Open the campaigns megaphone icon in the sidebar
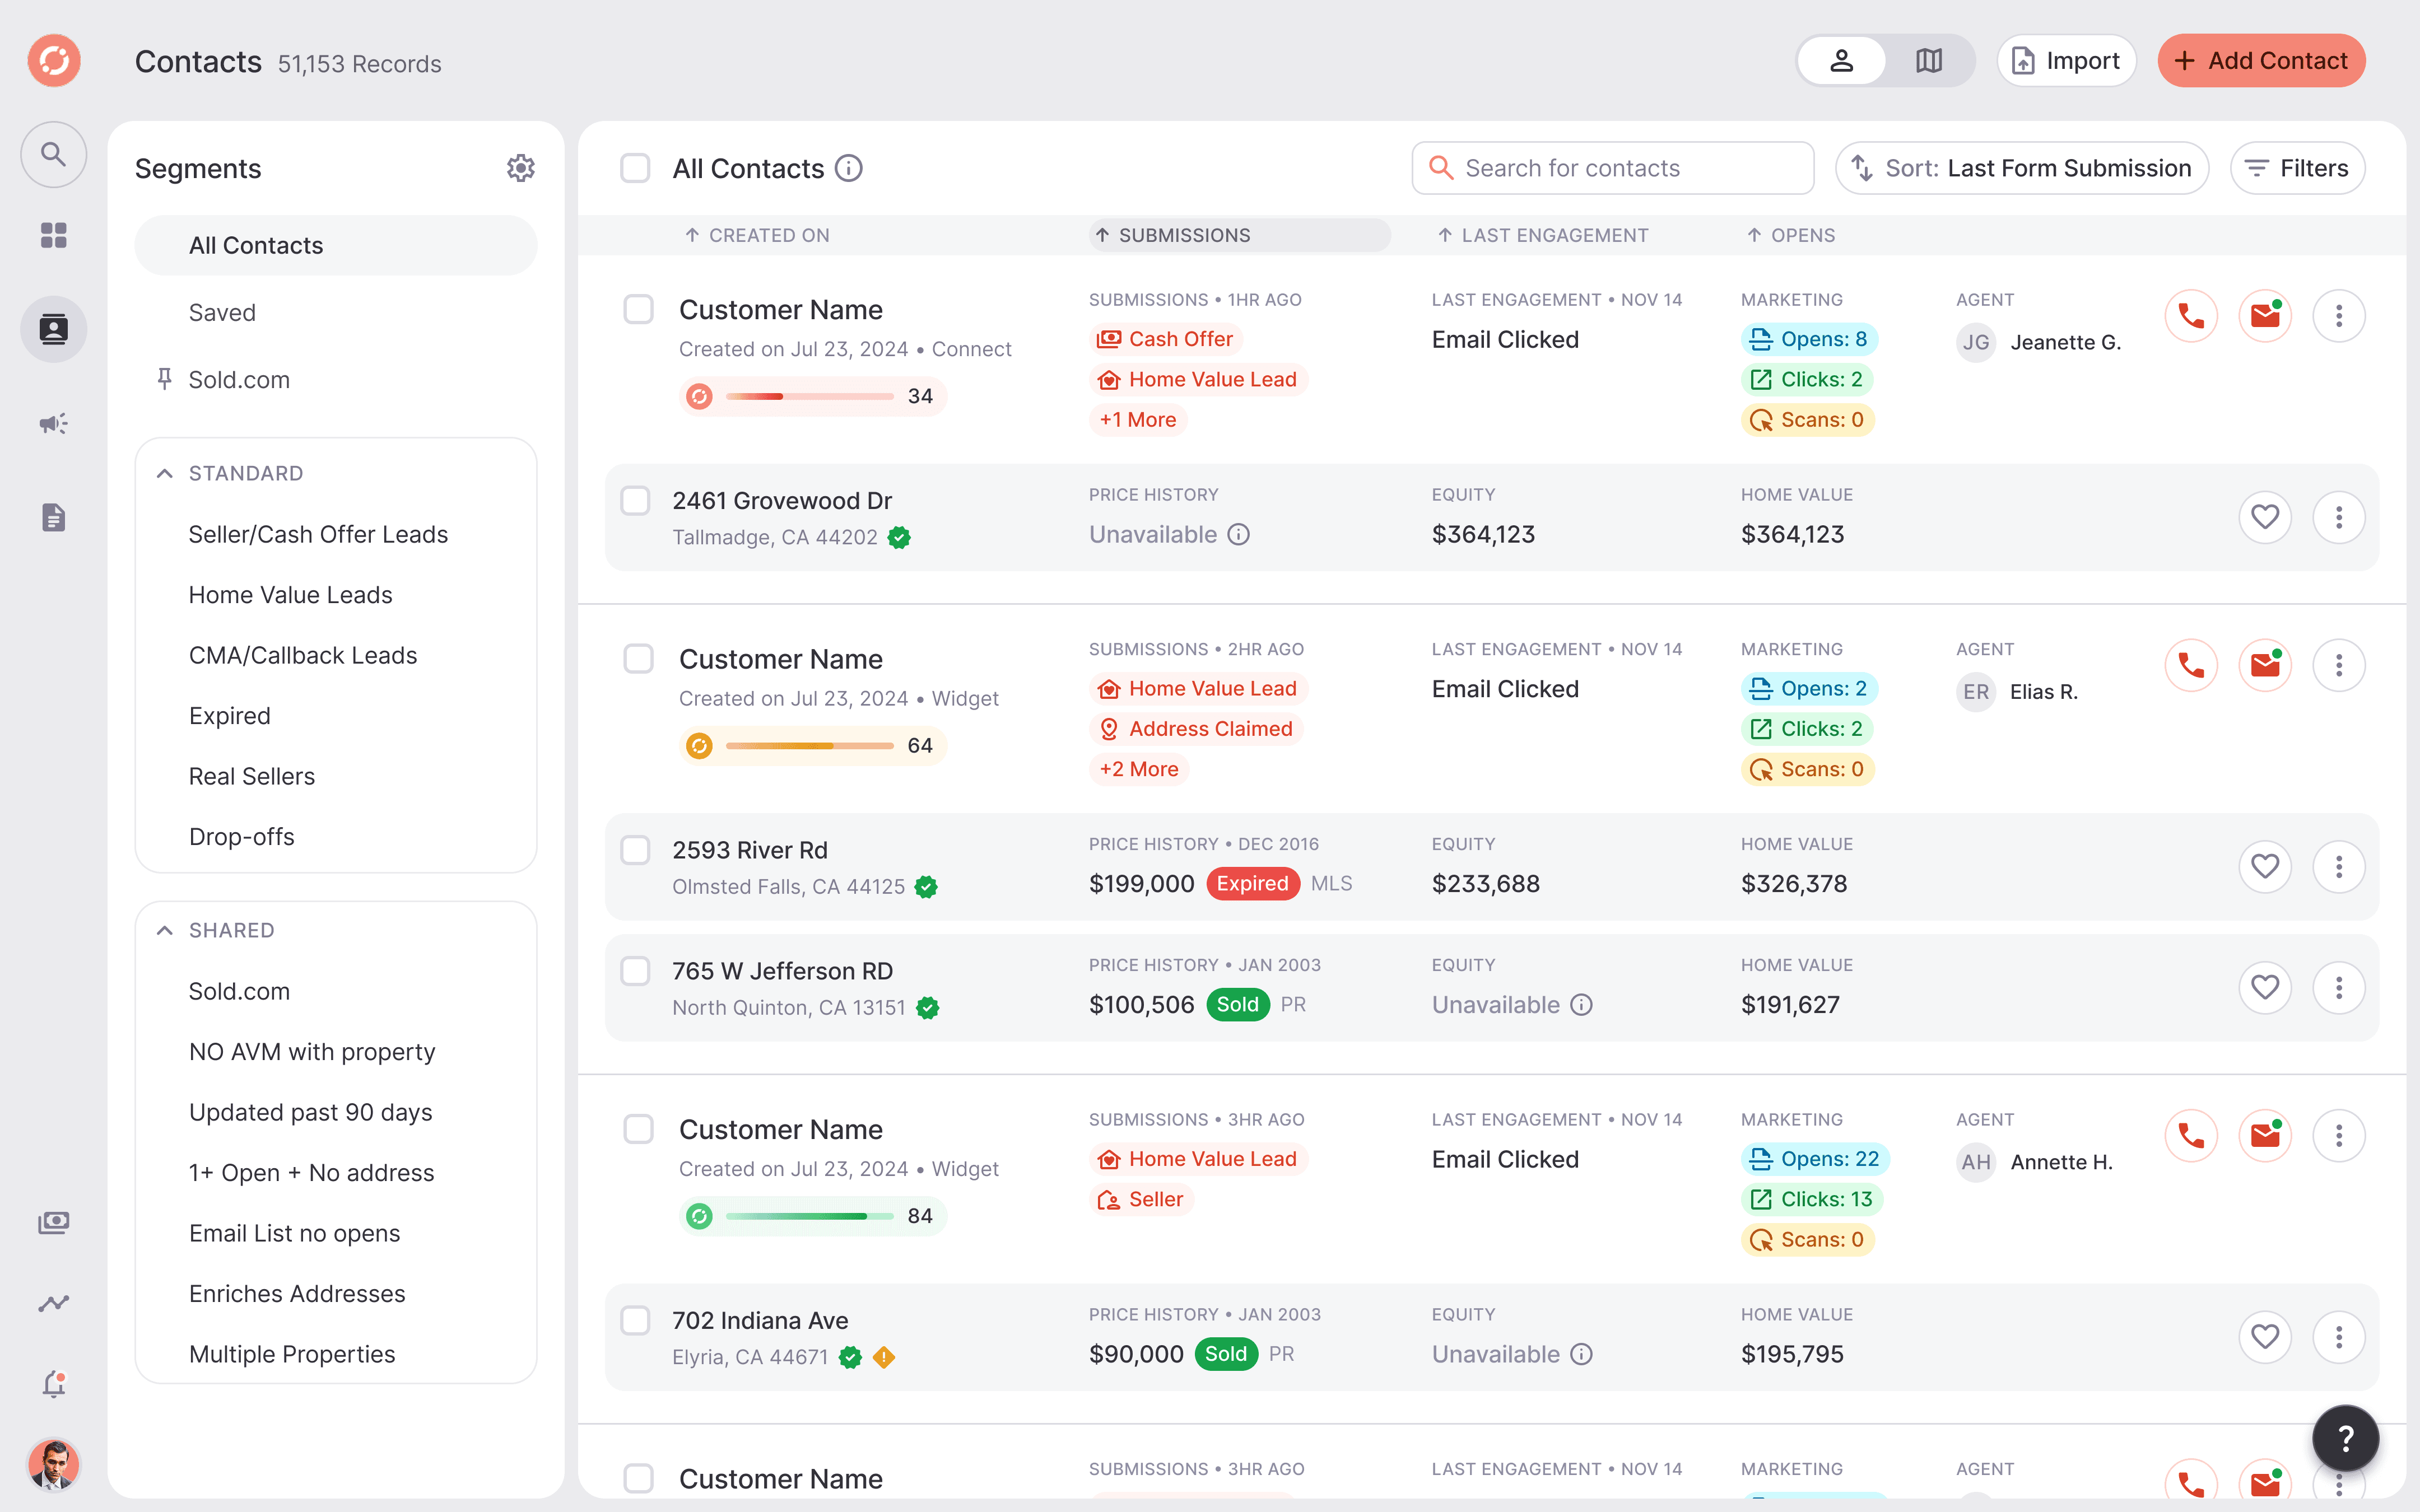This screenshot has height=1512, width=2420. click(54, 423)
